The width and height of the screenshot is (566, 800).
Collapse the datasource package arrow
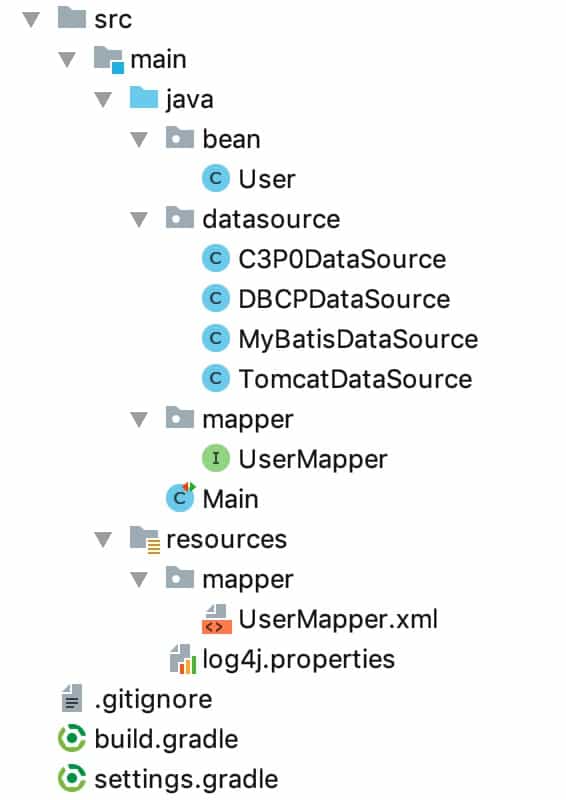coord(139,220)
